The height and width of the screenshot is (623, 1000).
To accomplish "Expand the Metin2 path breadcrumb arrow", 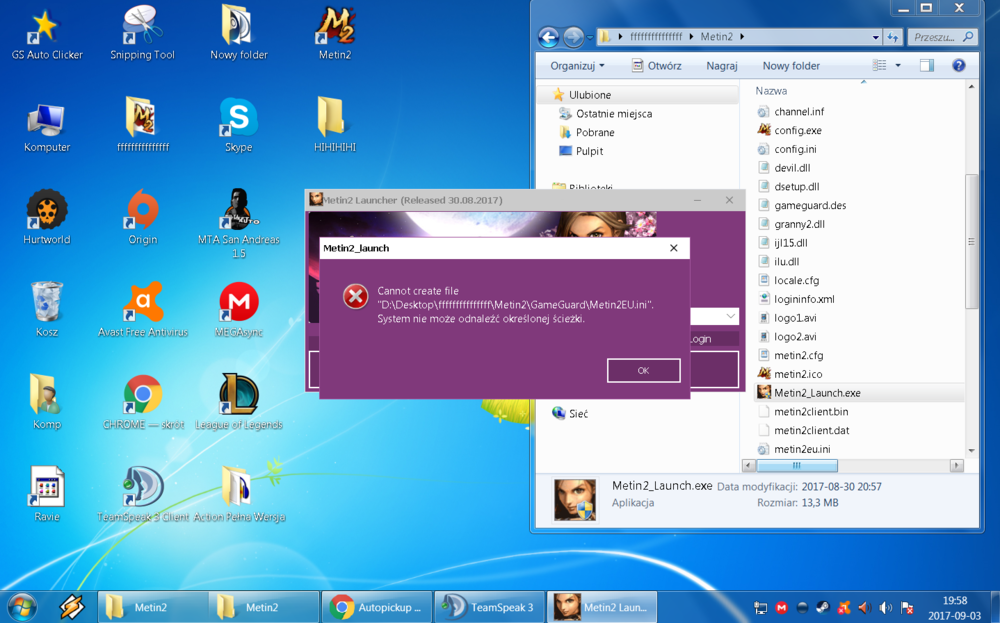I will (x=742, y=37).
